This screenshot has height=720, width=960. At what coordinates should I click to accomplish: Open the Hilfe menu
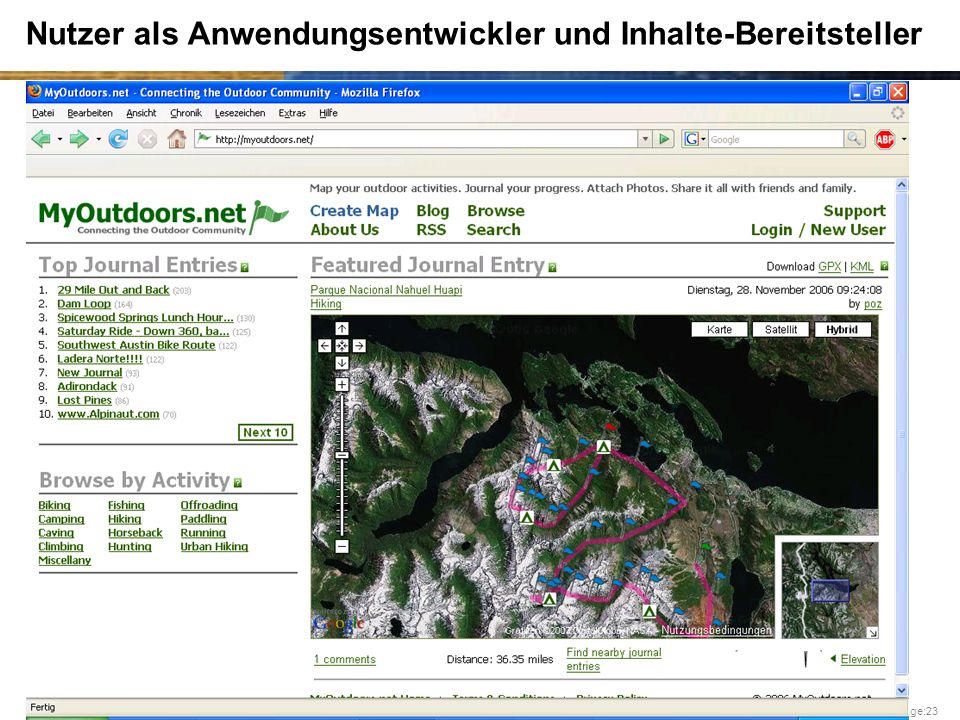[328, 113]
